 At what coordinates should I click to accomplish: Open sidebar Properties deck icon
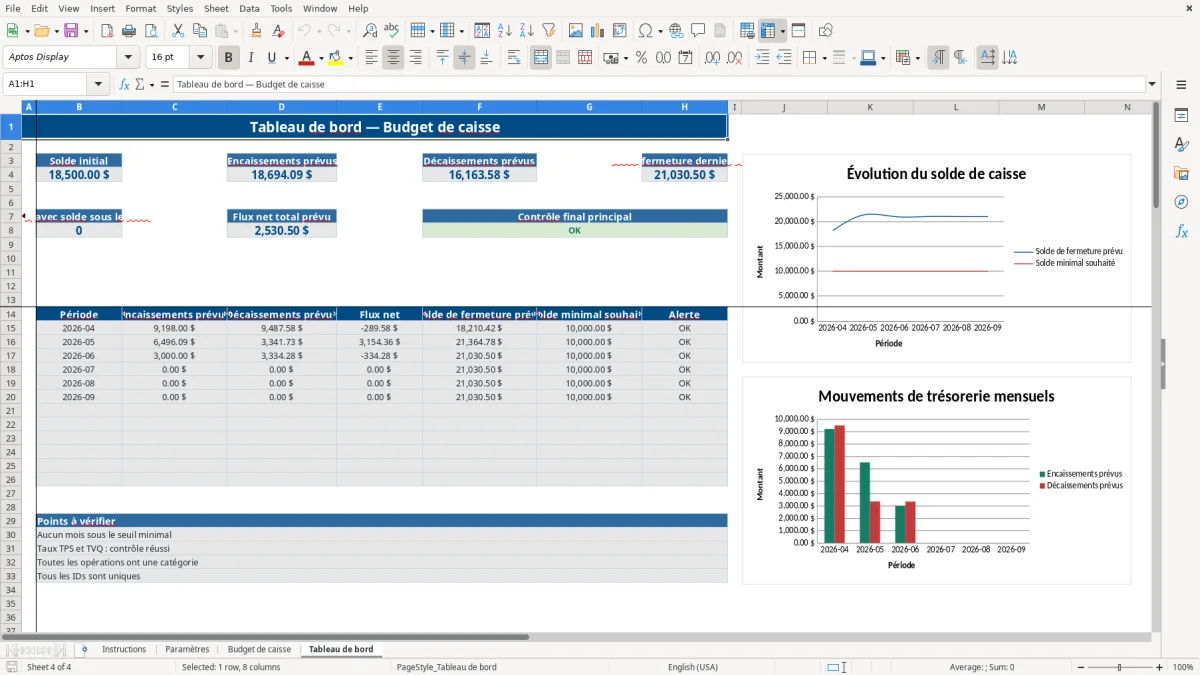[1181, 116]
